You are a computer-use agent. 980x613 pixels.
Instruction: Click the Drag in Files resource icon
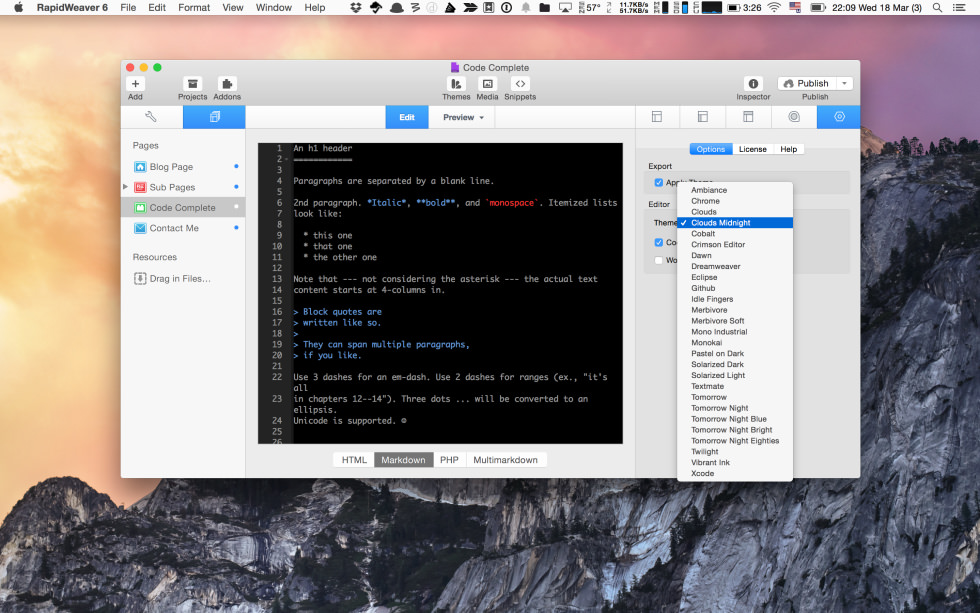click(140, 279)
